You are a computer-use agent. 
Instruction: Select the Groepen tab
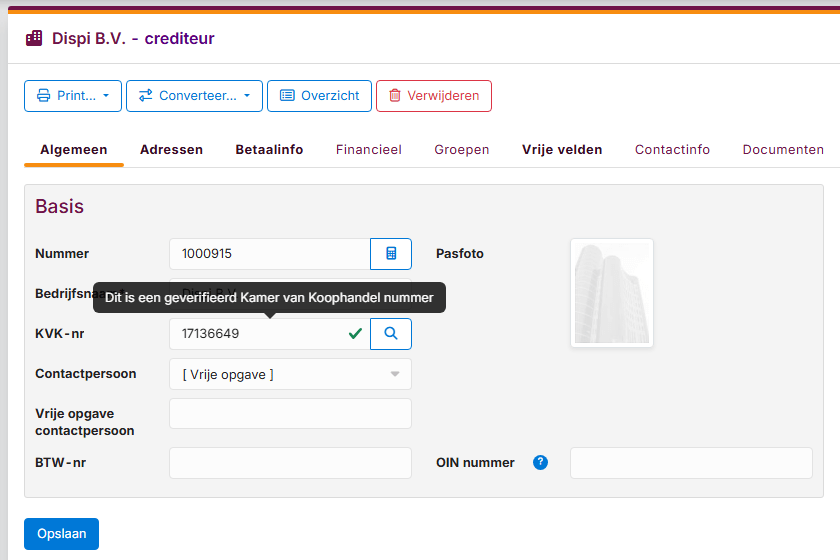[462, 150]
